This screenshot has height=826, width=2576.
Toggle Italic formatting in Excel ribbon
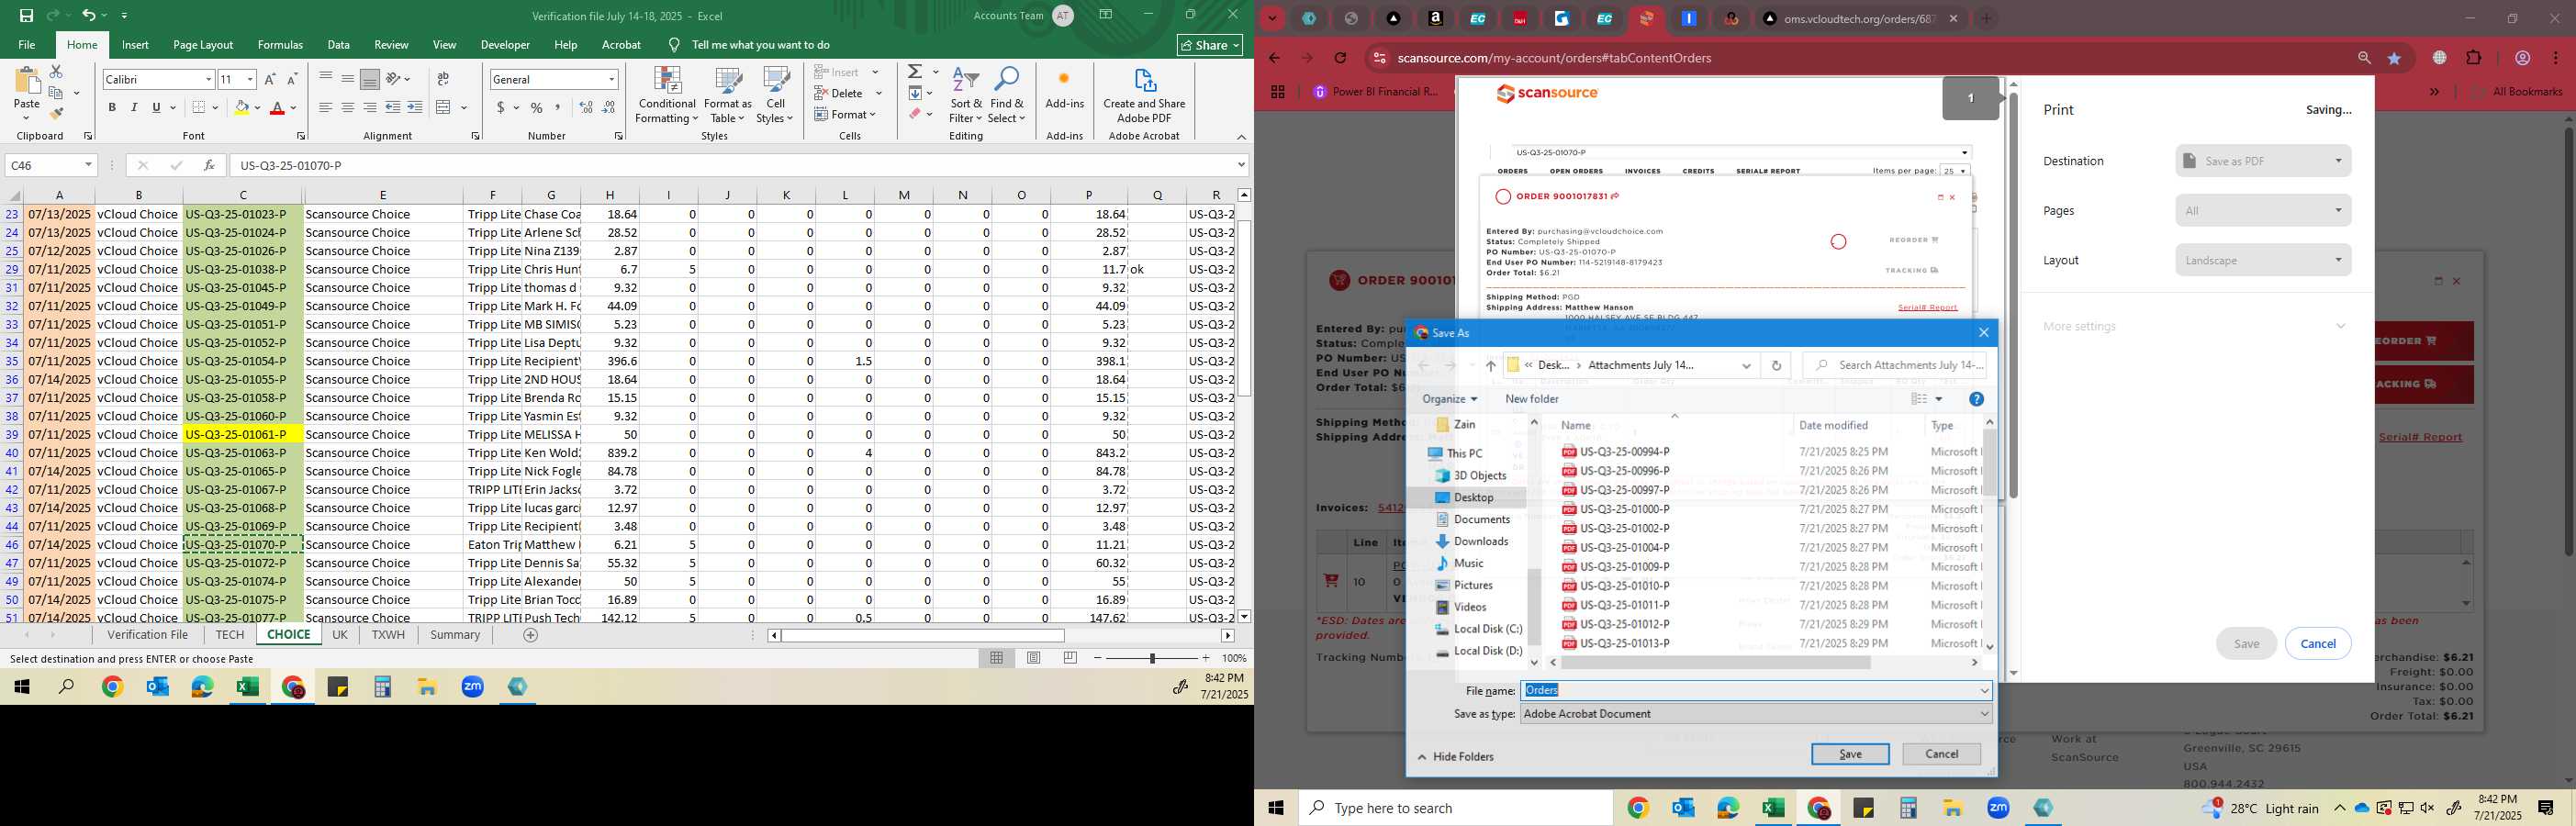coord(134,107)
